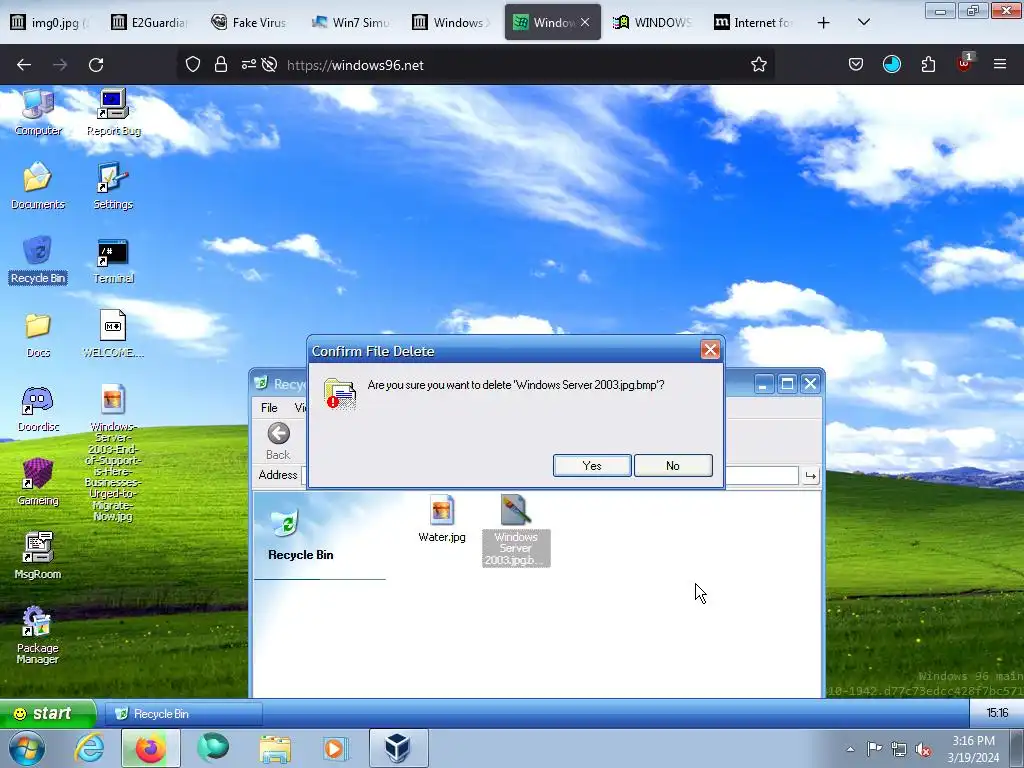
Task: Open the Firefox application menu
Action: tap(1000, 64)
